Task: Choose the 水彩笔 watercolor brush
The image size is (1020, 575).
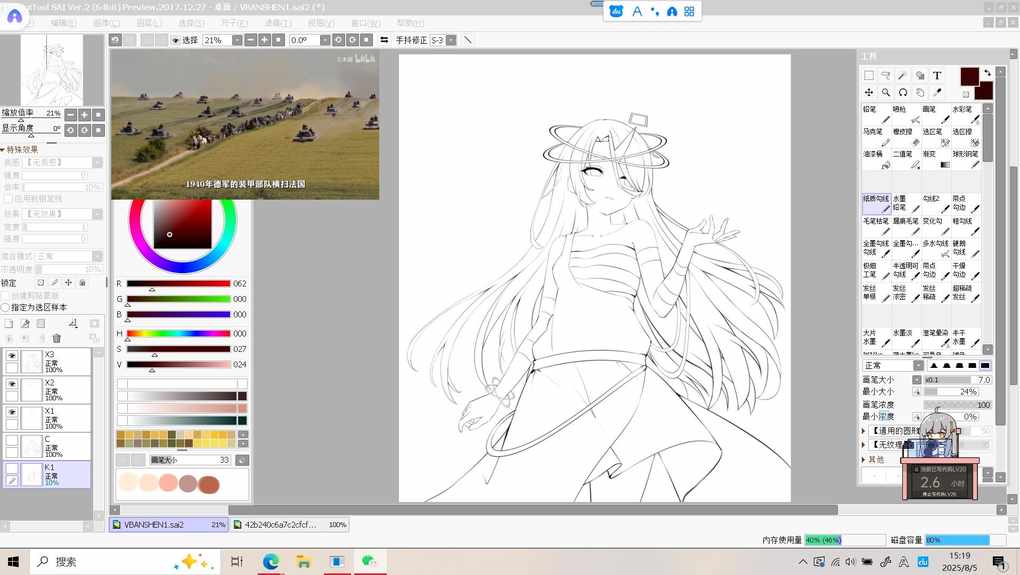Action: pyautogui.click(x=966, y=114)
